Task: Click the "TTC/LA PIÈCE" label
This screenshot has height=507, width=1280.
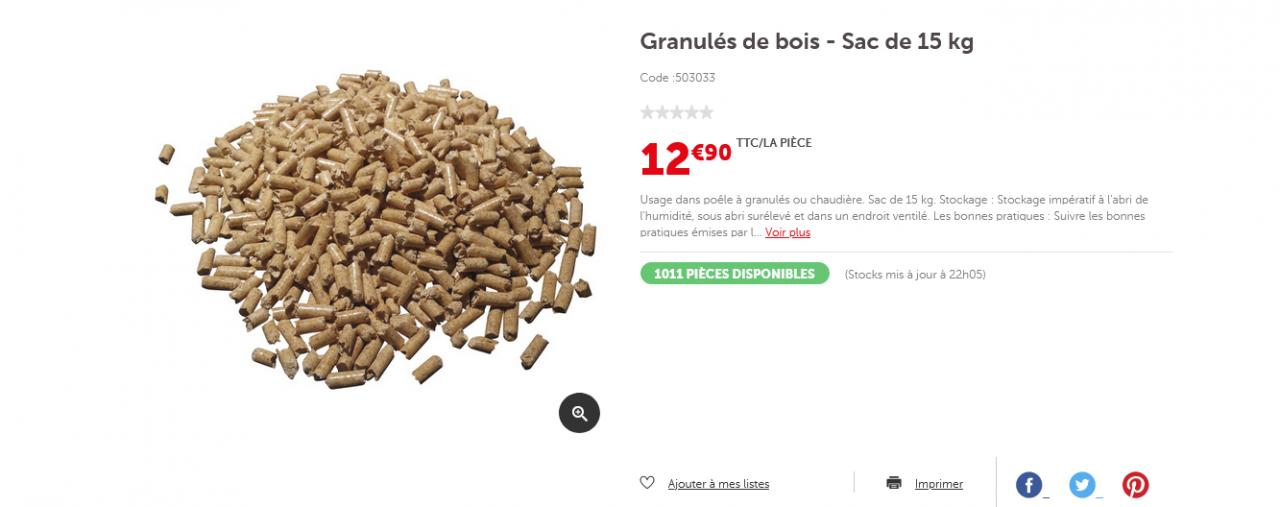Action: 774,143
